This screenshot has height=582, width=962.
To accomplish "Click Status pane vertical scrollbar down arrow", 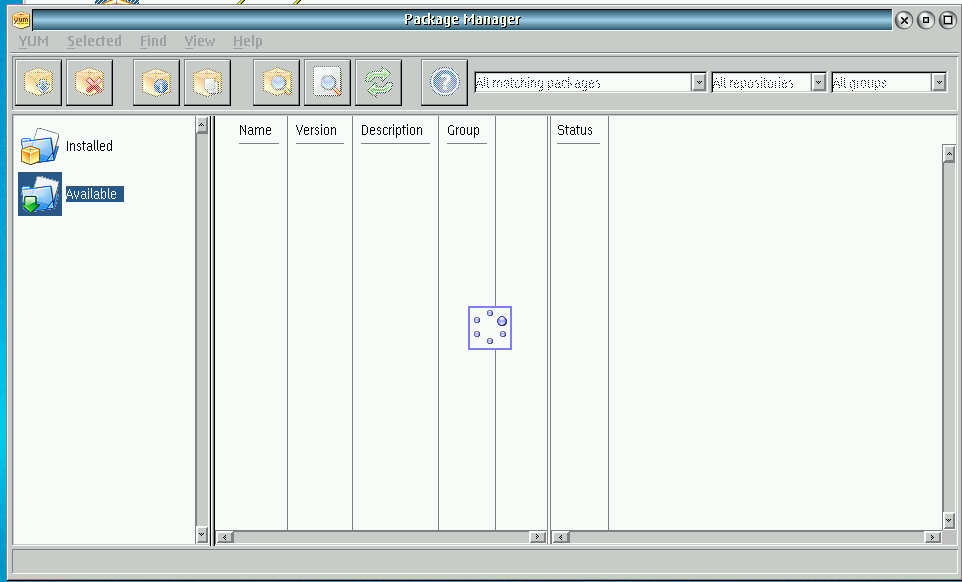I will pyautogui.click(x=949, y=521).
